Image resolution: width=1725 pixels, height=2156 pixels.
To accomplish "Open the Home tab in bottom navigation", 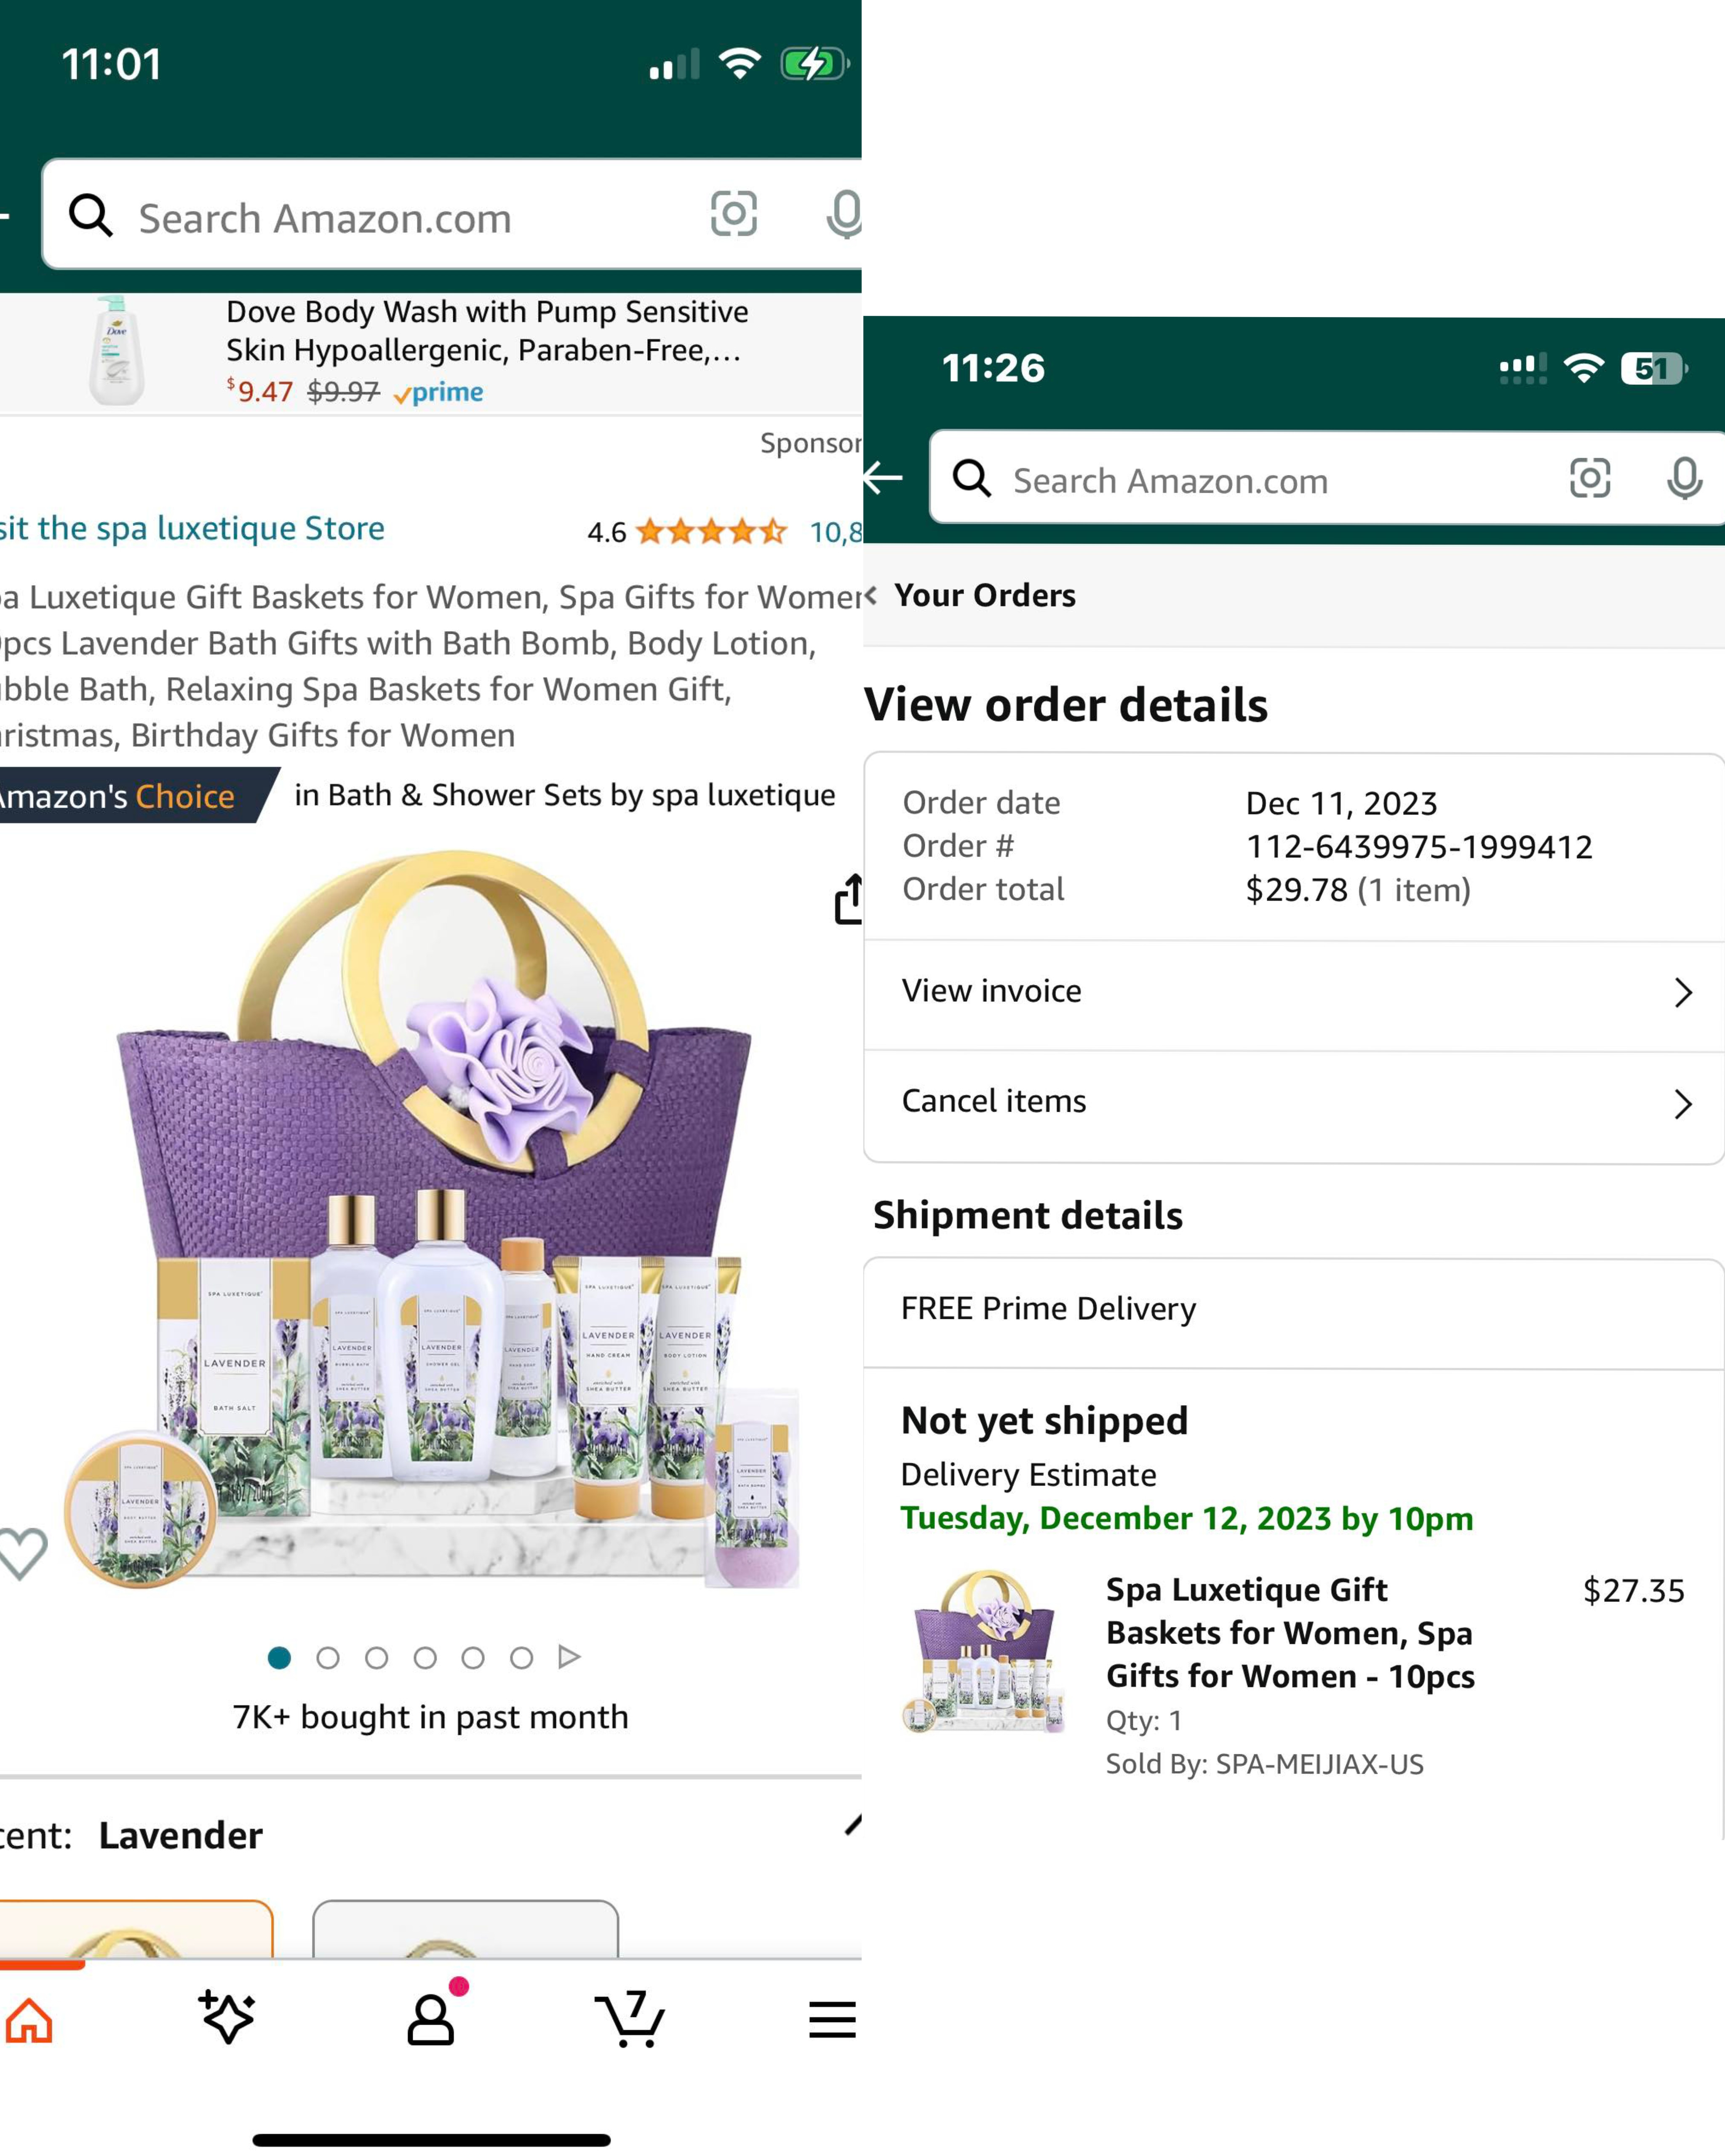I will [x=29, y=2020].
